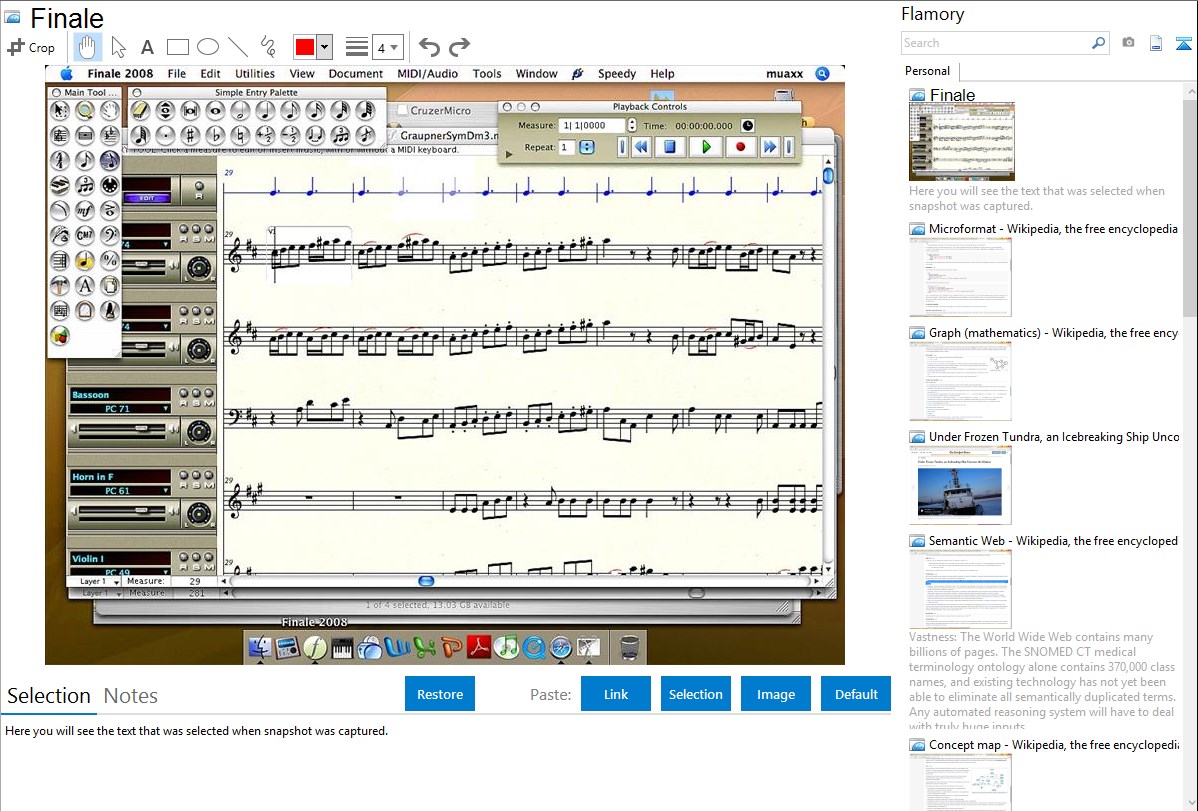Select the grace note in Simple Entry Palette
Viewport: 1198px width, 811px height.
coord(365,136)
